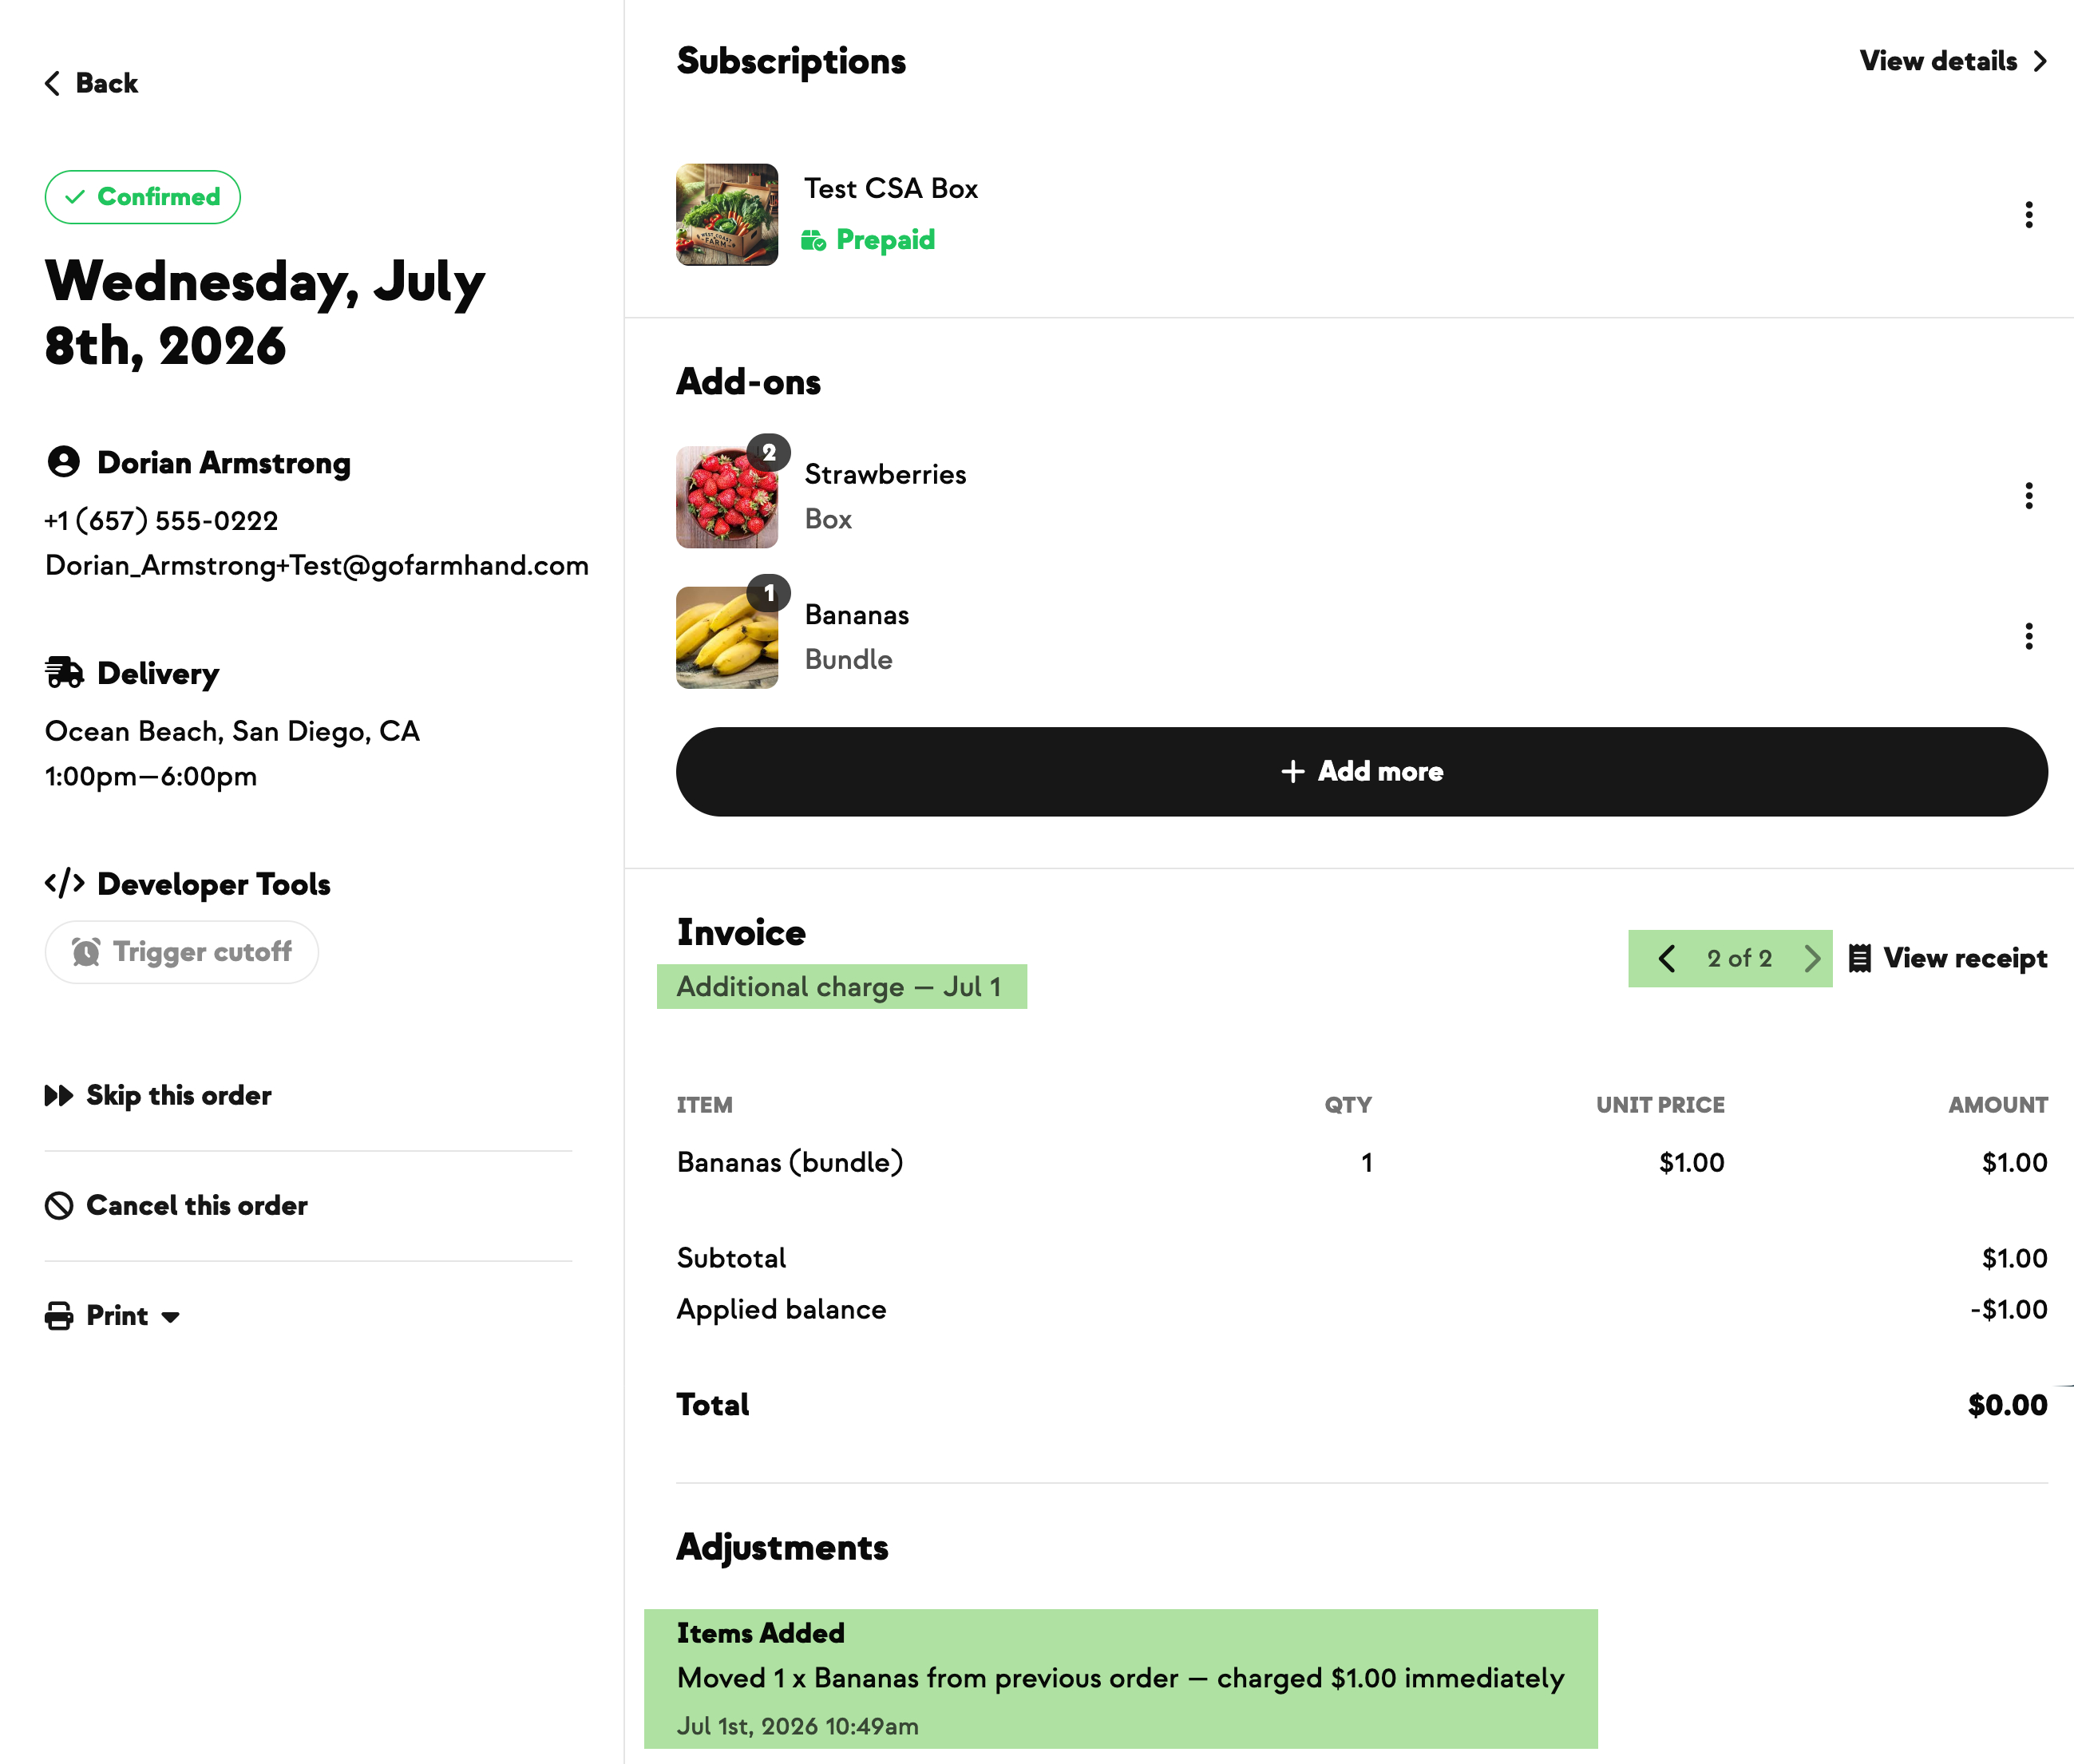Screen dimensions: 2074x1764
Task: Click the customer profile icon by Dorian Armstrong
Action: (64, 462)
